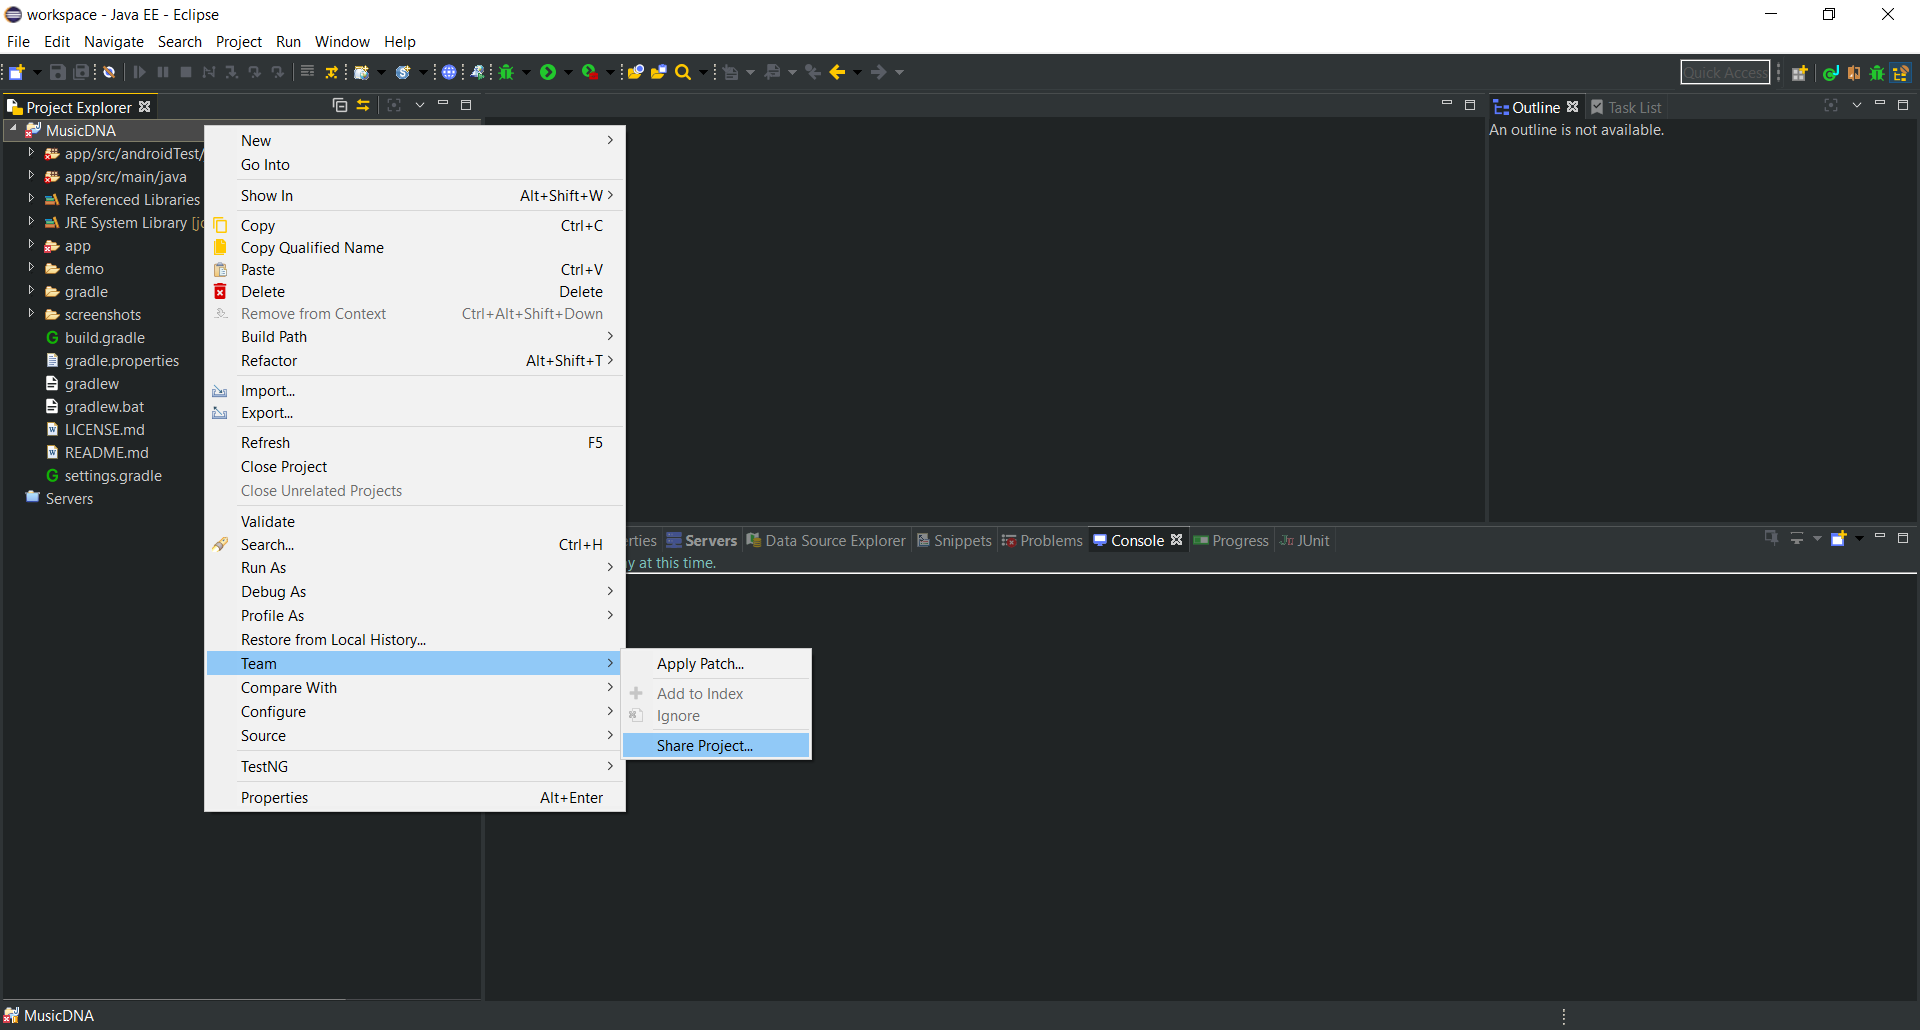Viewport: 1920px width, 1030px height.
Task: Collapse the MusicDNA project tree node
Action: [x=13, y=129]
